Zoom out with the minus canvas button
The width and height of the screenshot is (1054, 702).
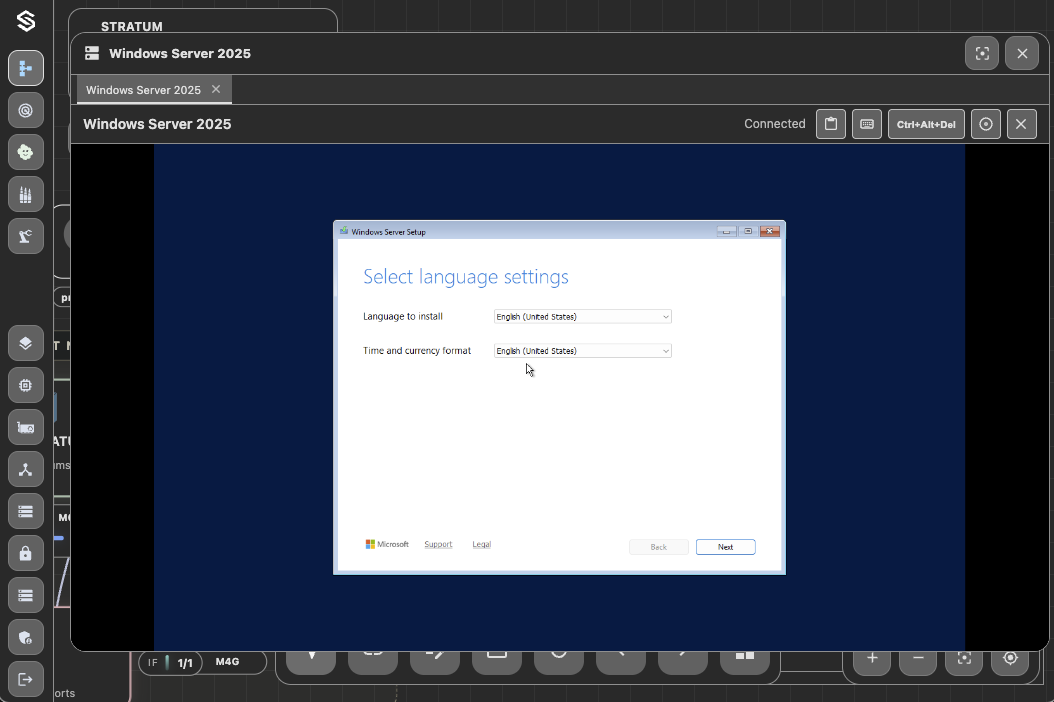[918, 658]
